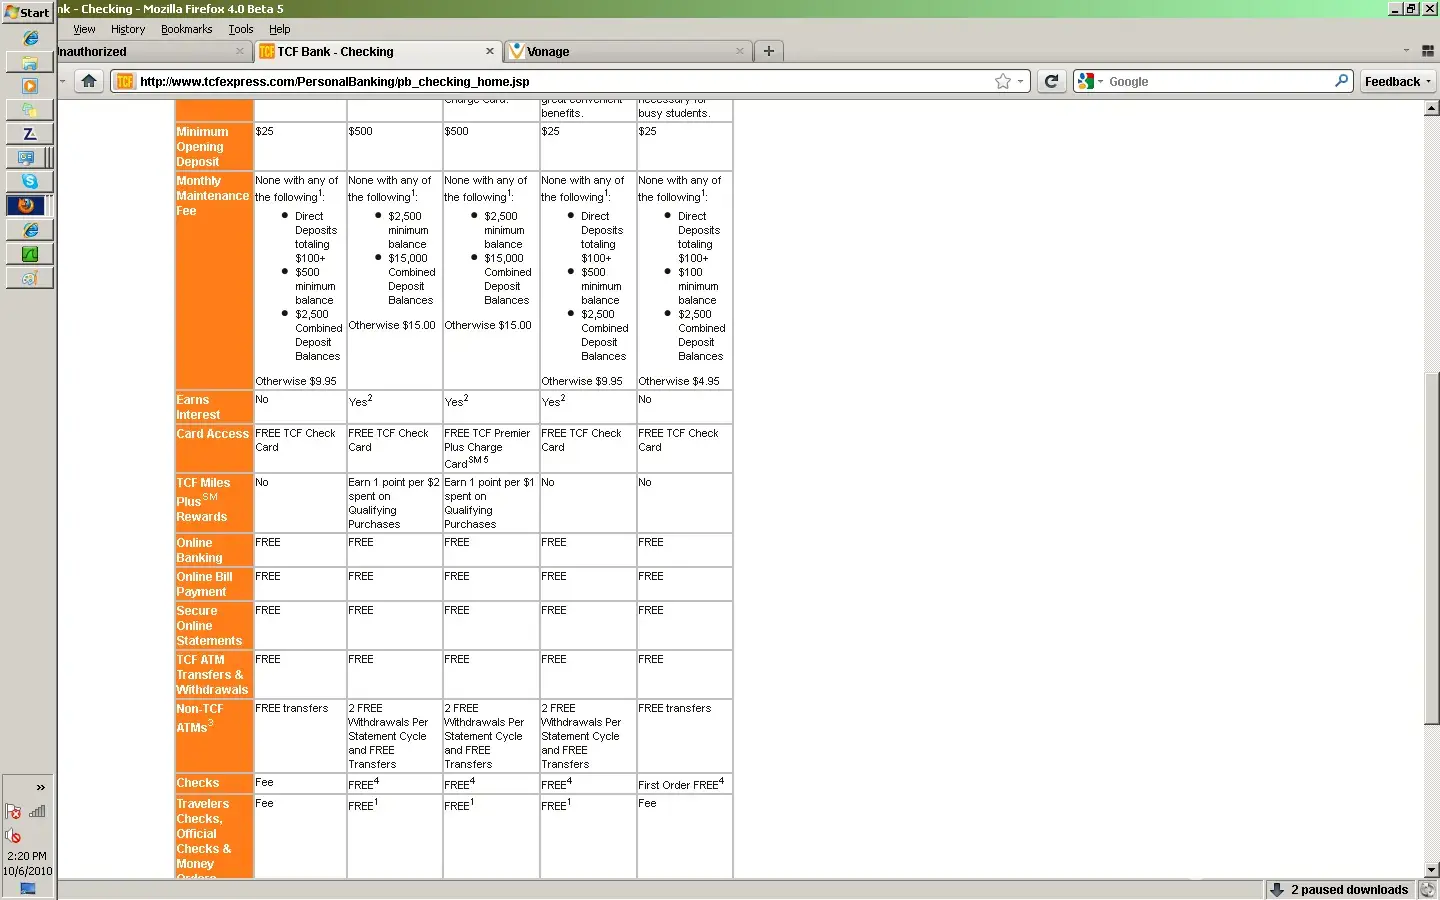Reload the page with the refresh button
The width and height of the screenshot is (1440, 900).
[x=1051, y=81]
